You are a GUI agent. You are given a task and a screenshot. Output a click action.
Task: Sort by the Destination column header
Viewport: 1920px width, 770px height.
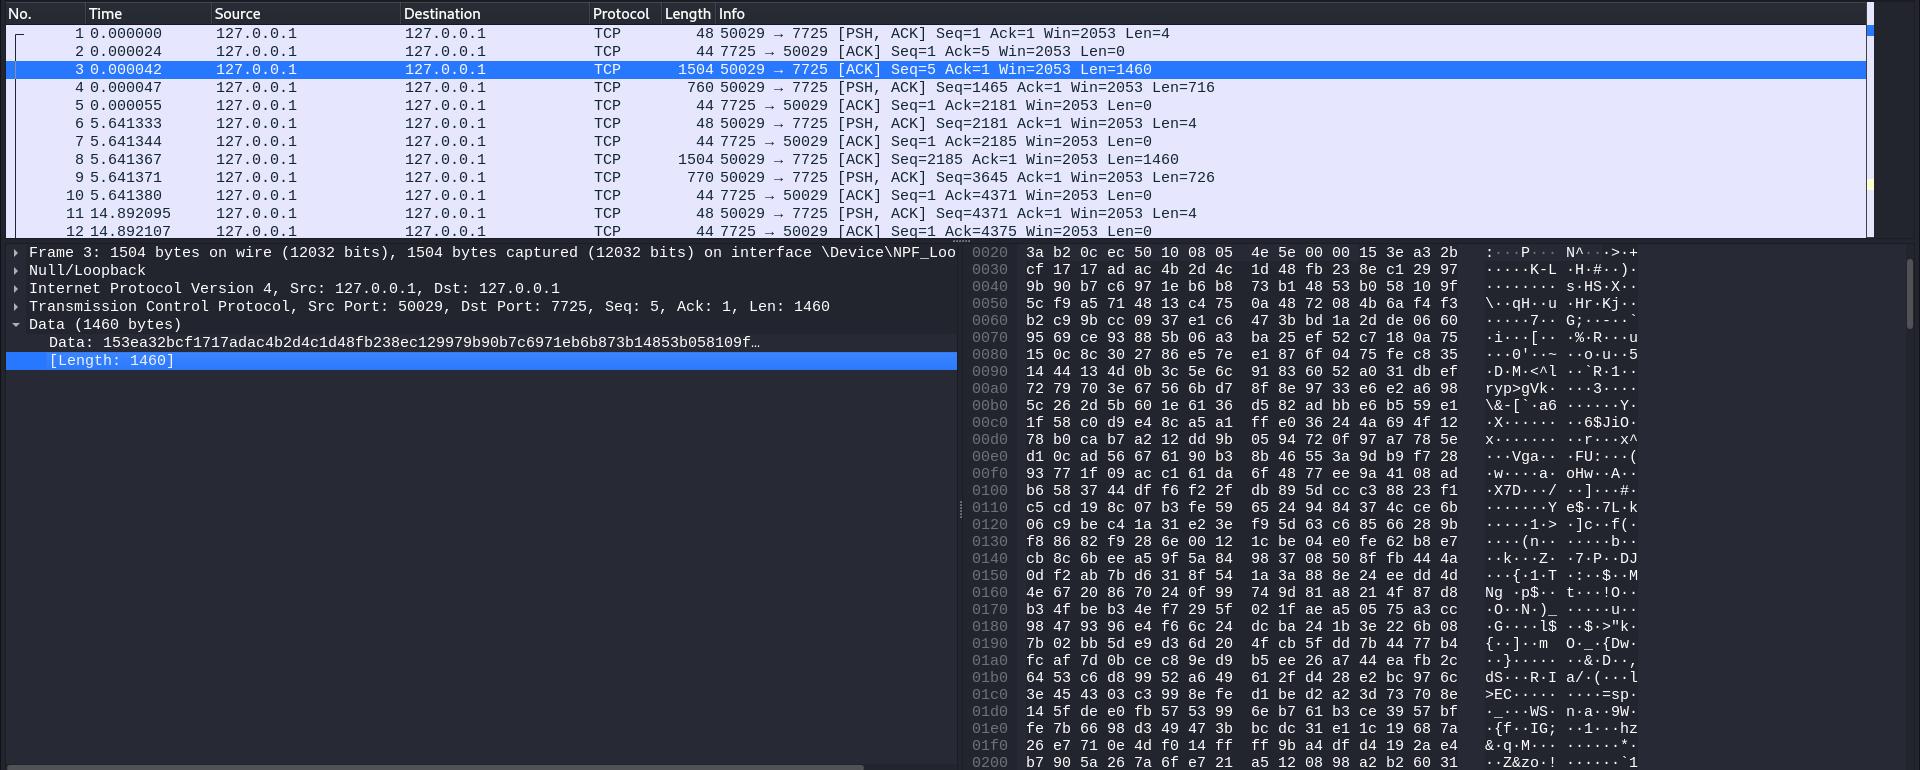pos(494,14)
